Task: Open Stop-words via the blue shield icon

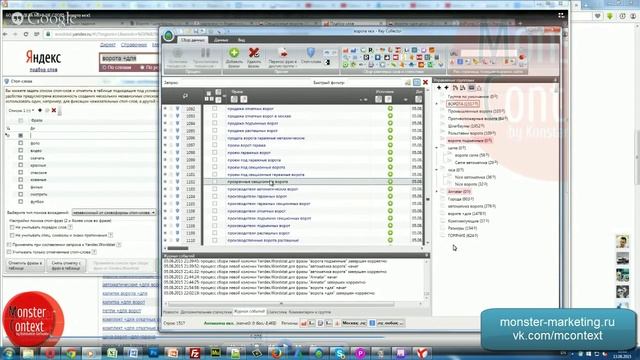Action: pyautogui.click(x=311, y=52)
